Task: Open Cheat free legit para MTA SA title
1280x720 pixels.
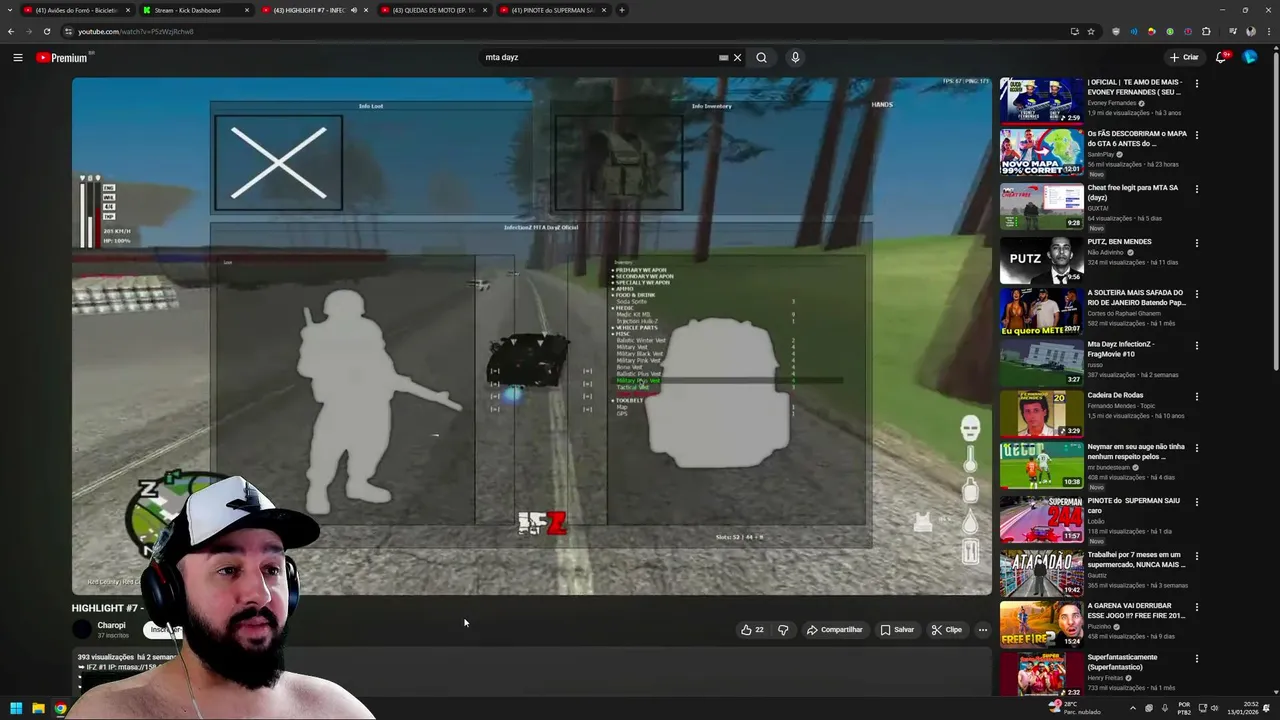Action: [1133, 192]
